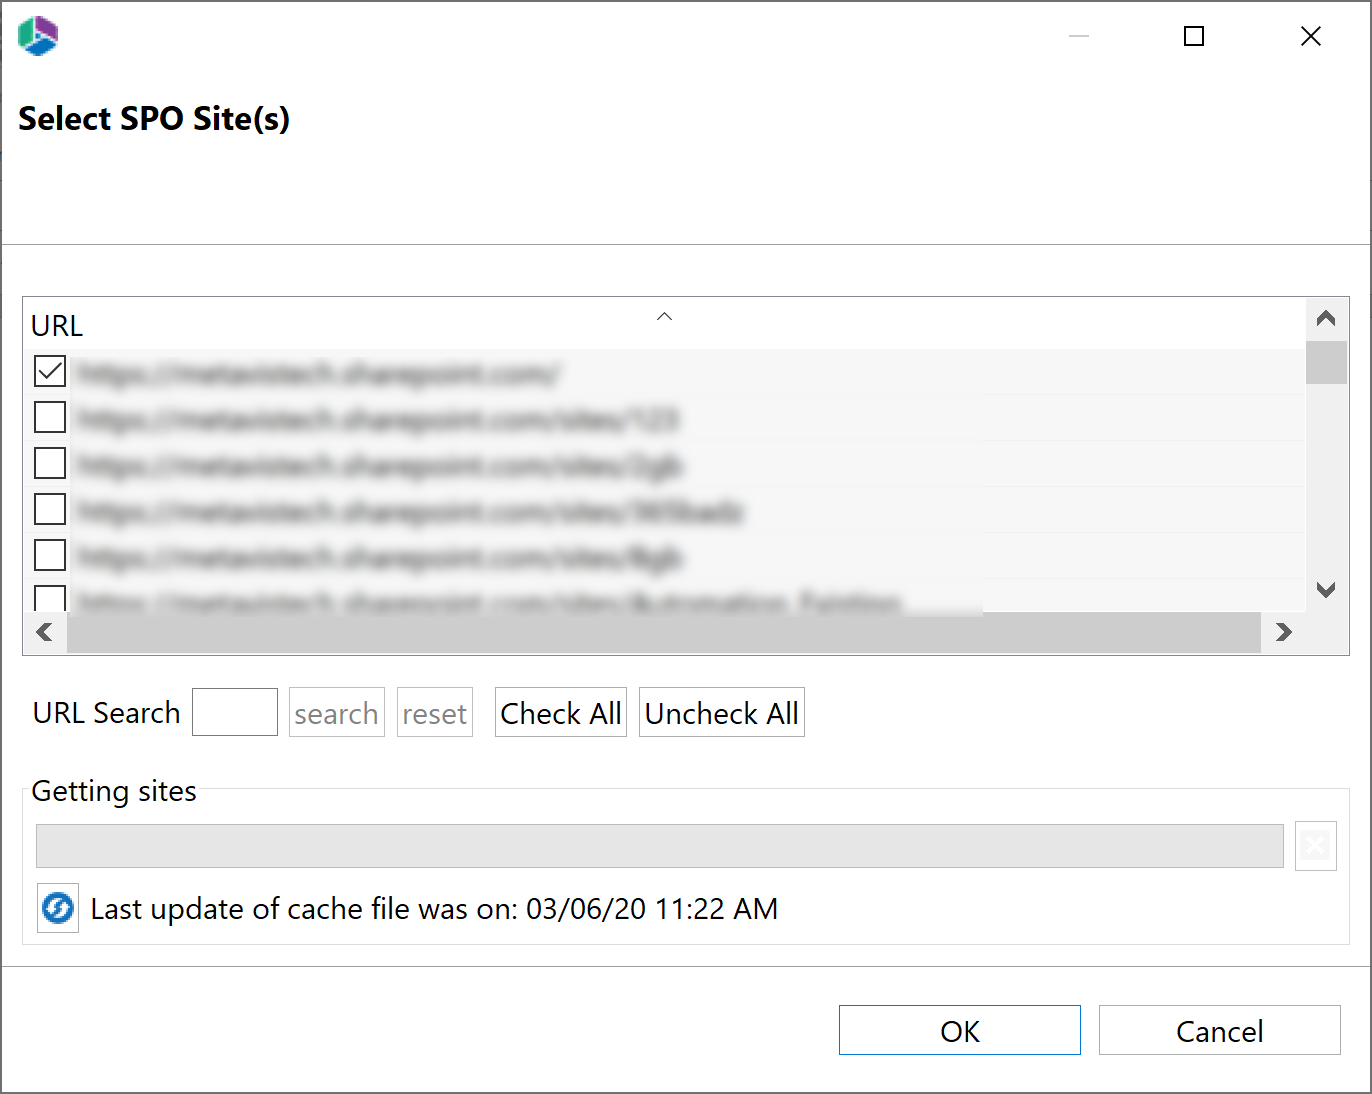Screen dimensions: 1372x1094
Task: Click the blue circular refresh icon near cache message
Action: point(57,908)
